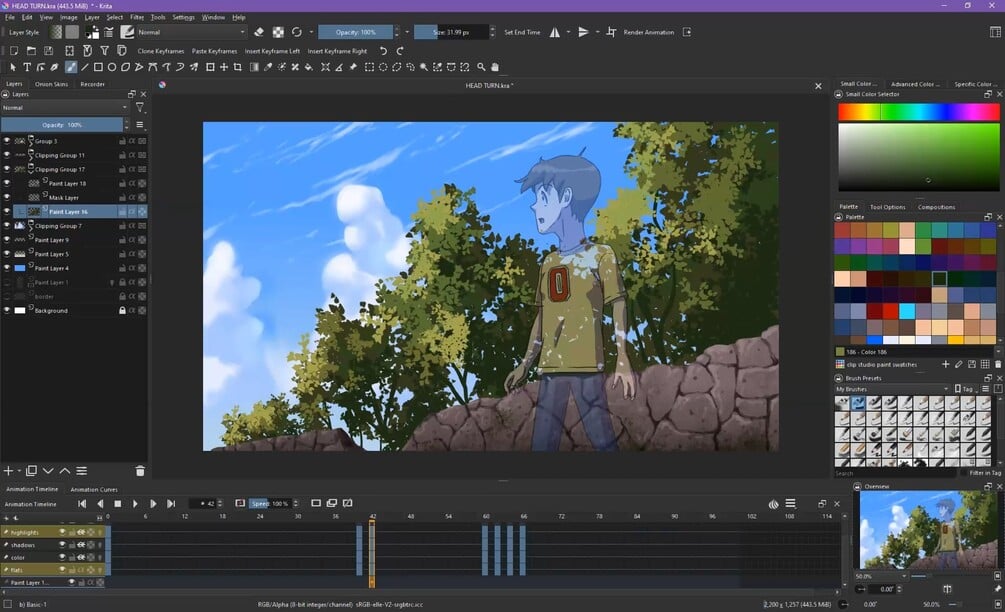Click the Add layer plus icon
1005x612 pixels.
pos(8,471)
